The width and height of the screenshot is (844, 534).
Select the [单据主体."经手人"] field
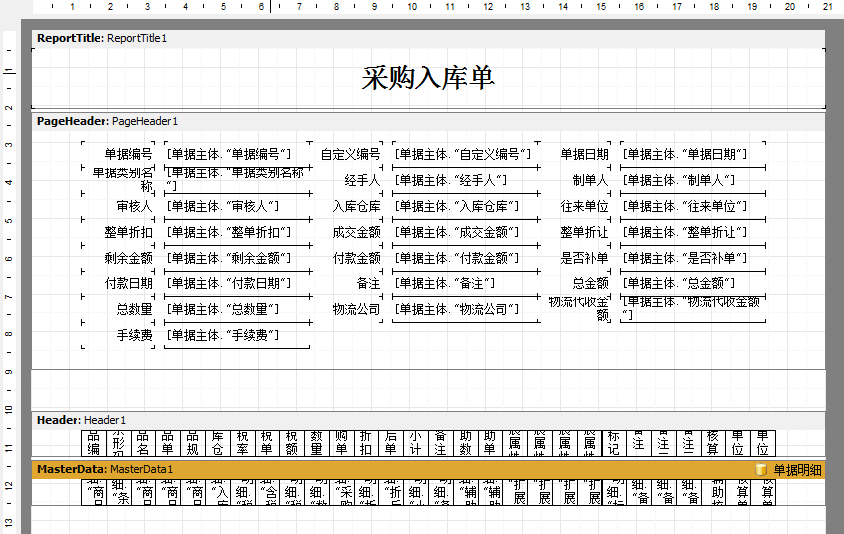(x=466, y=180)
